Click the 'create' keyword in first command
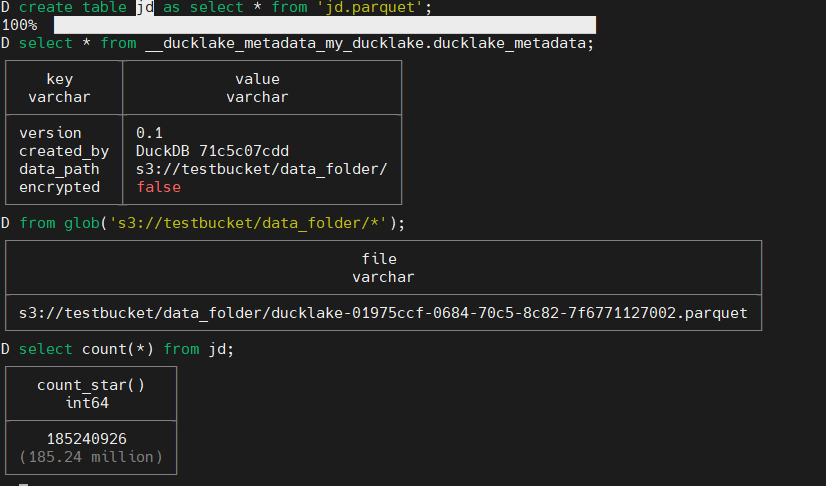Image resolution: width=826 pixels, height=486 pixels. point(46,7)
